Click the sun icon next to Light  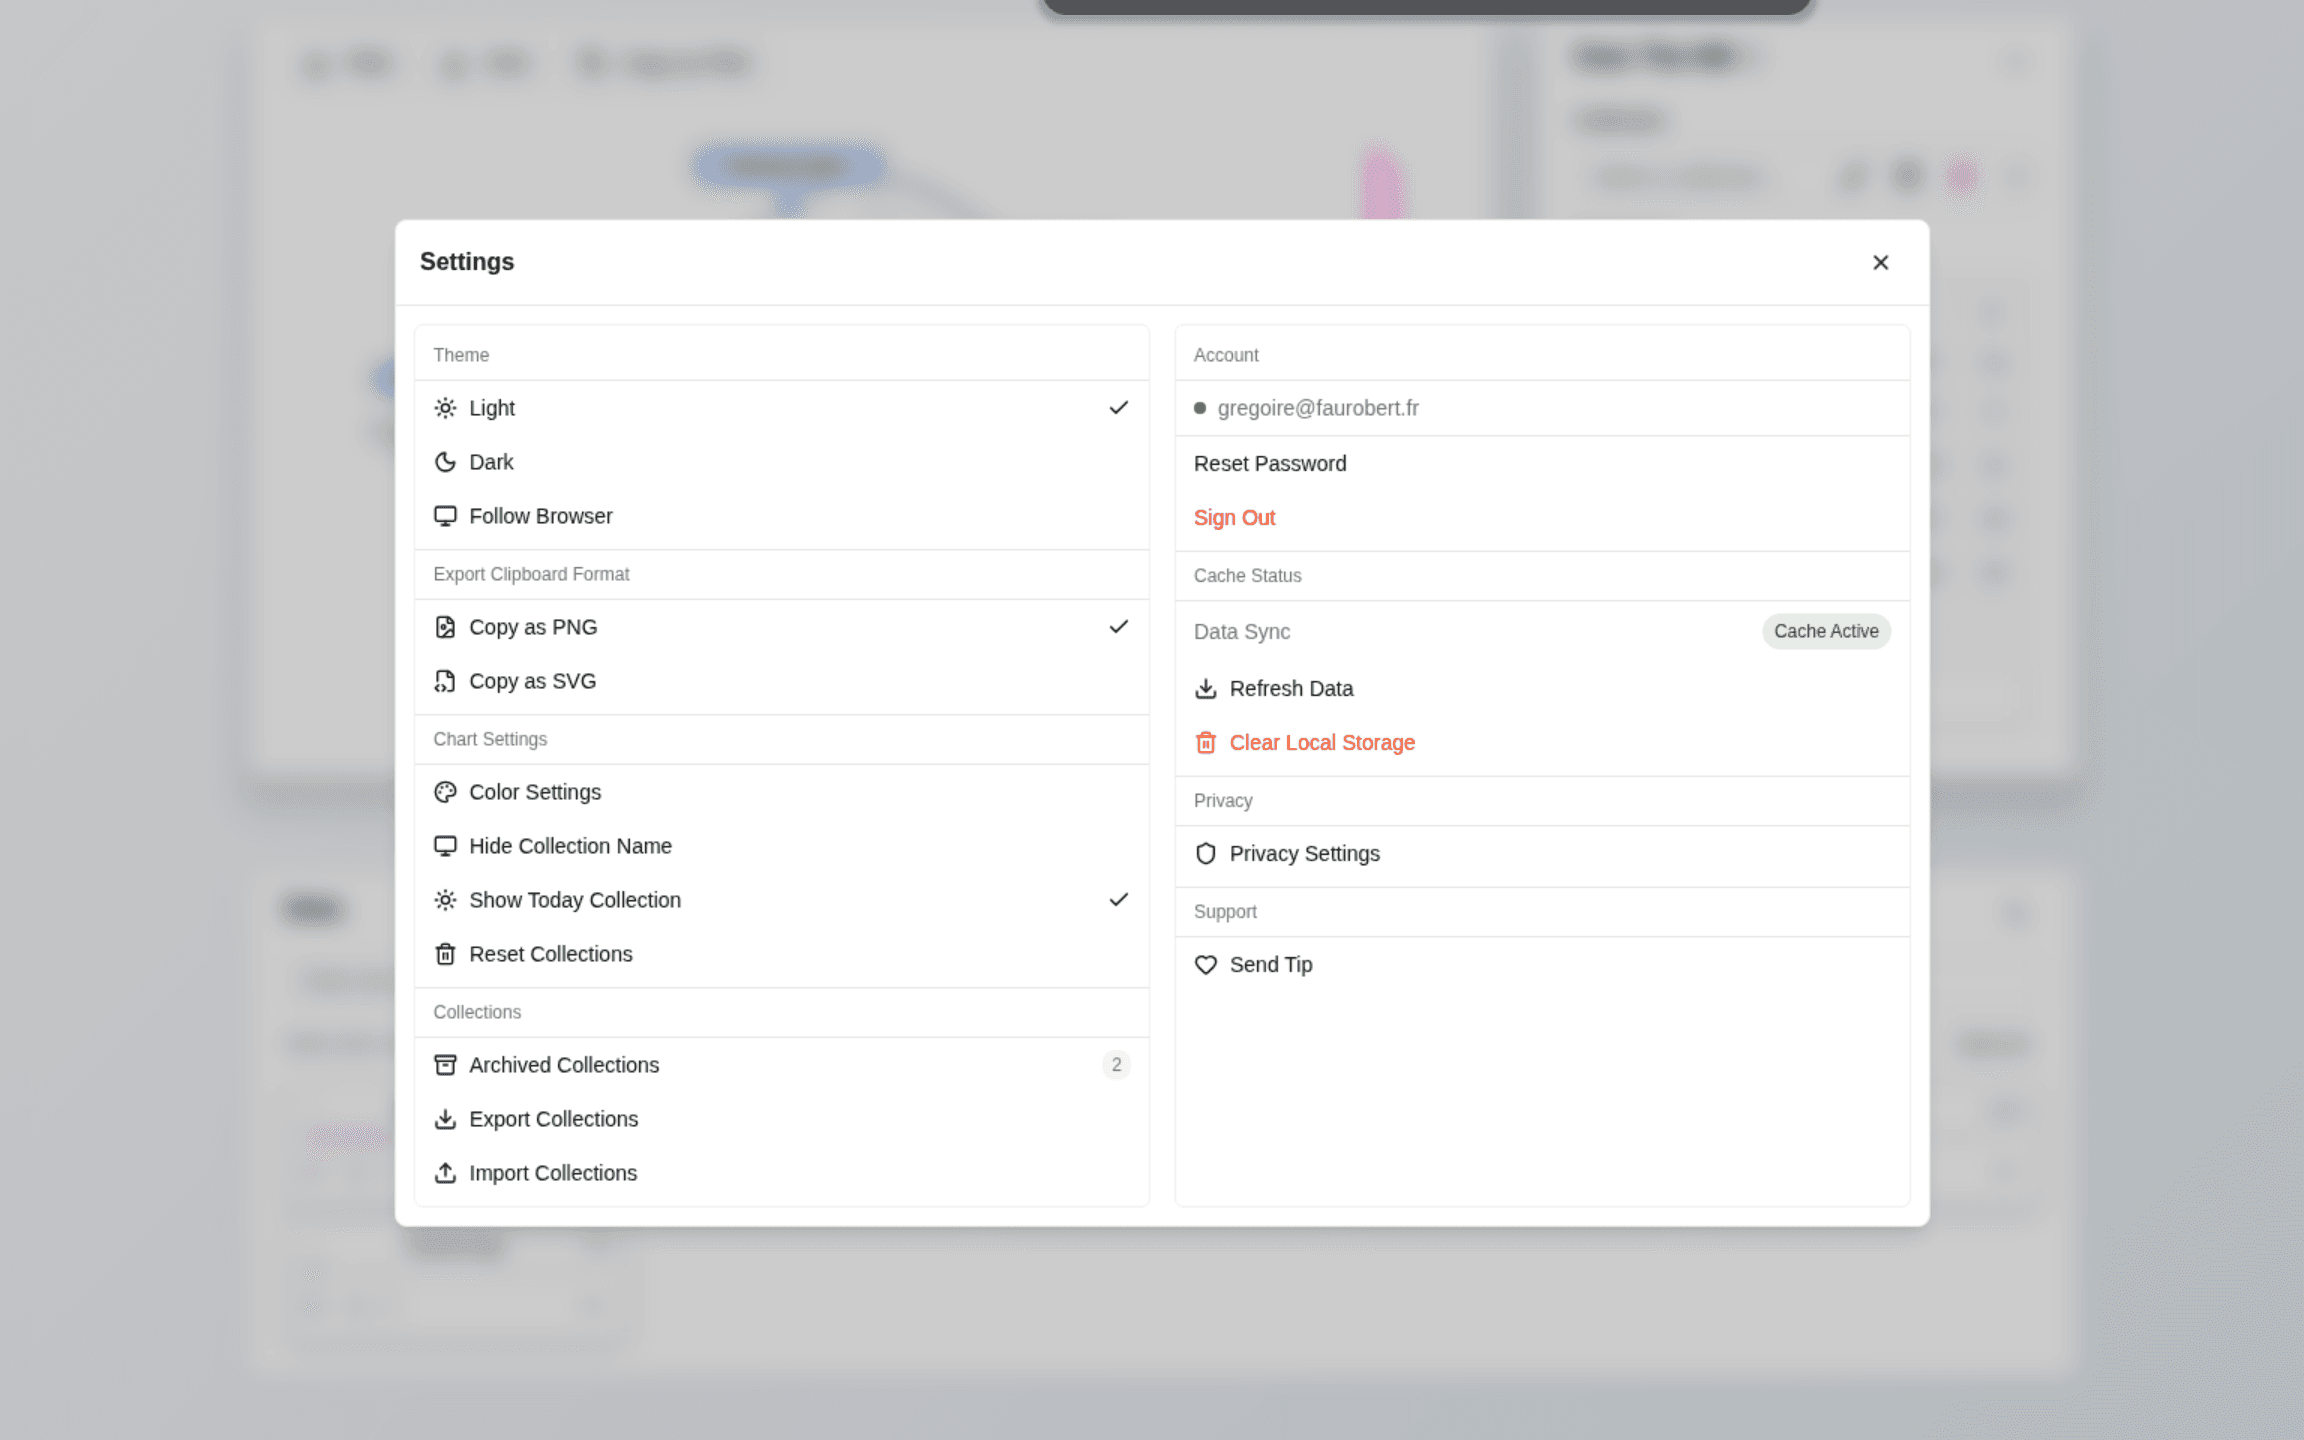point(445,408)
